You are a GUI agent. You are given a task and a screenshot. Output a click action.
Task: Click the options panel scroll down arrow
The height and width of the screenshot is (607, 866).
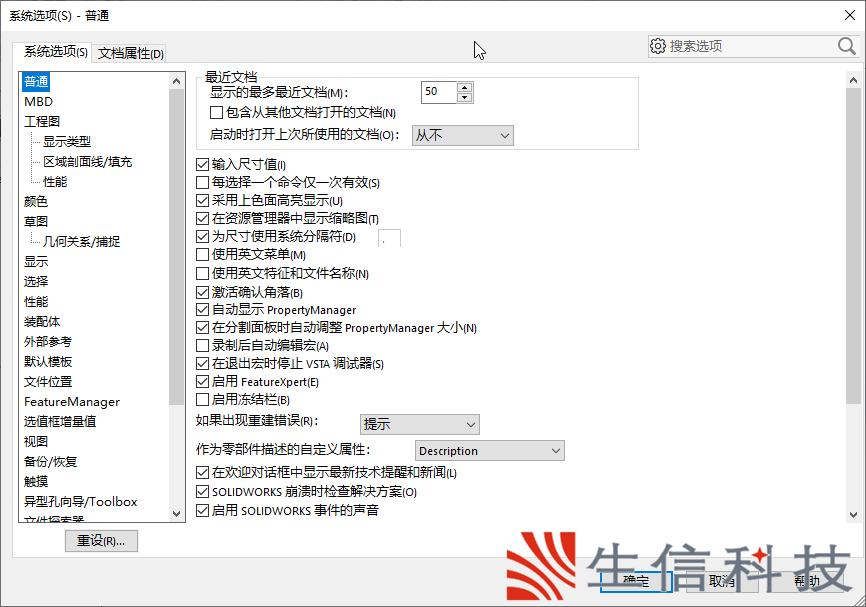coord(853,514)
